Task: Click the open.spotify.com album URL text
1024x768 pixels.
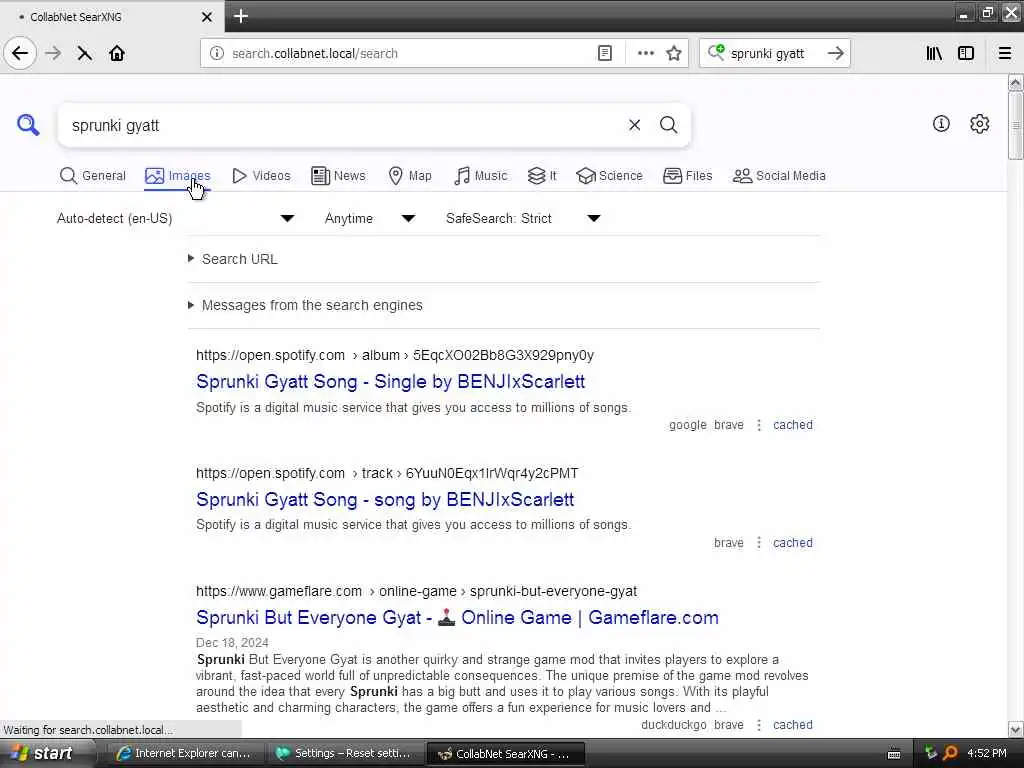Action: (x=394, y=355)
